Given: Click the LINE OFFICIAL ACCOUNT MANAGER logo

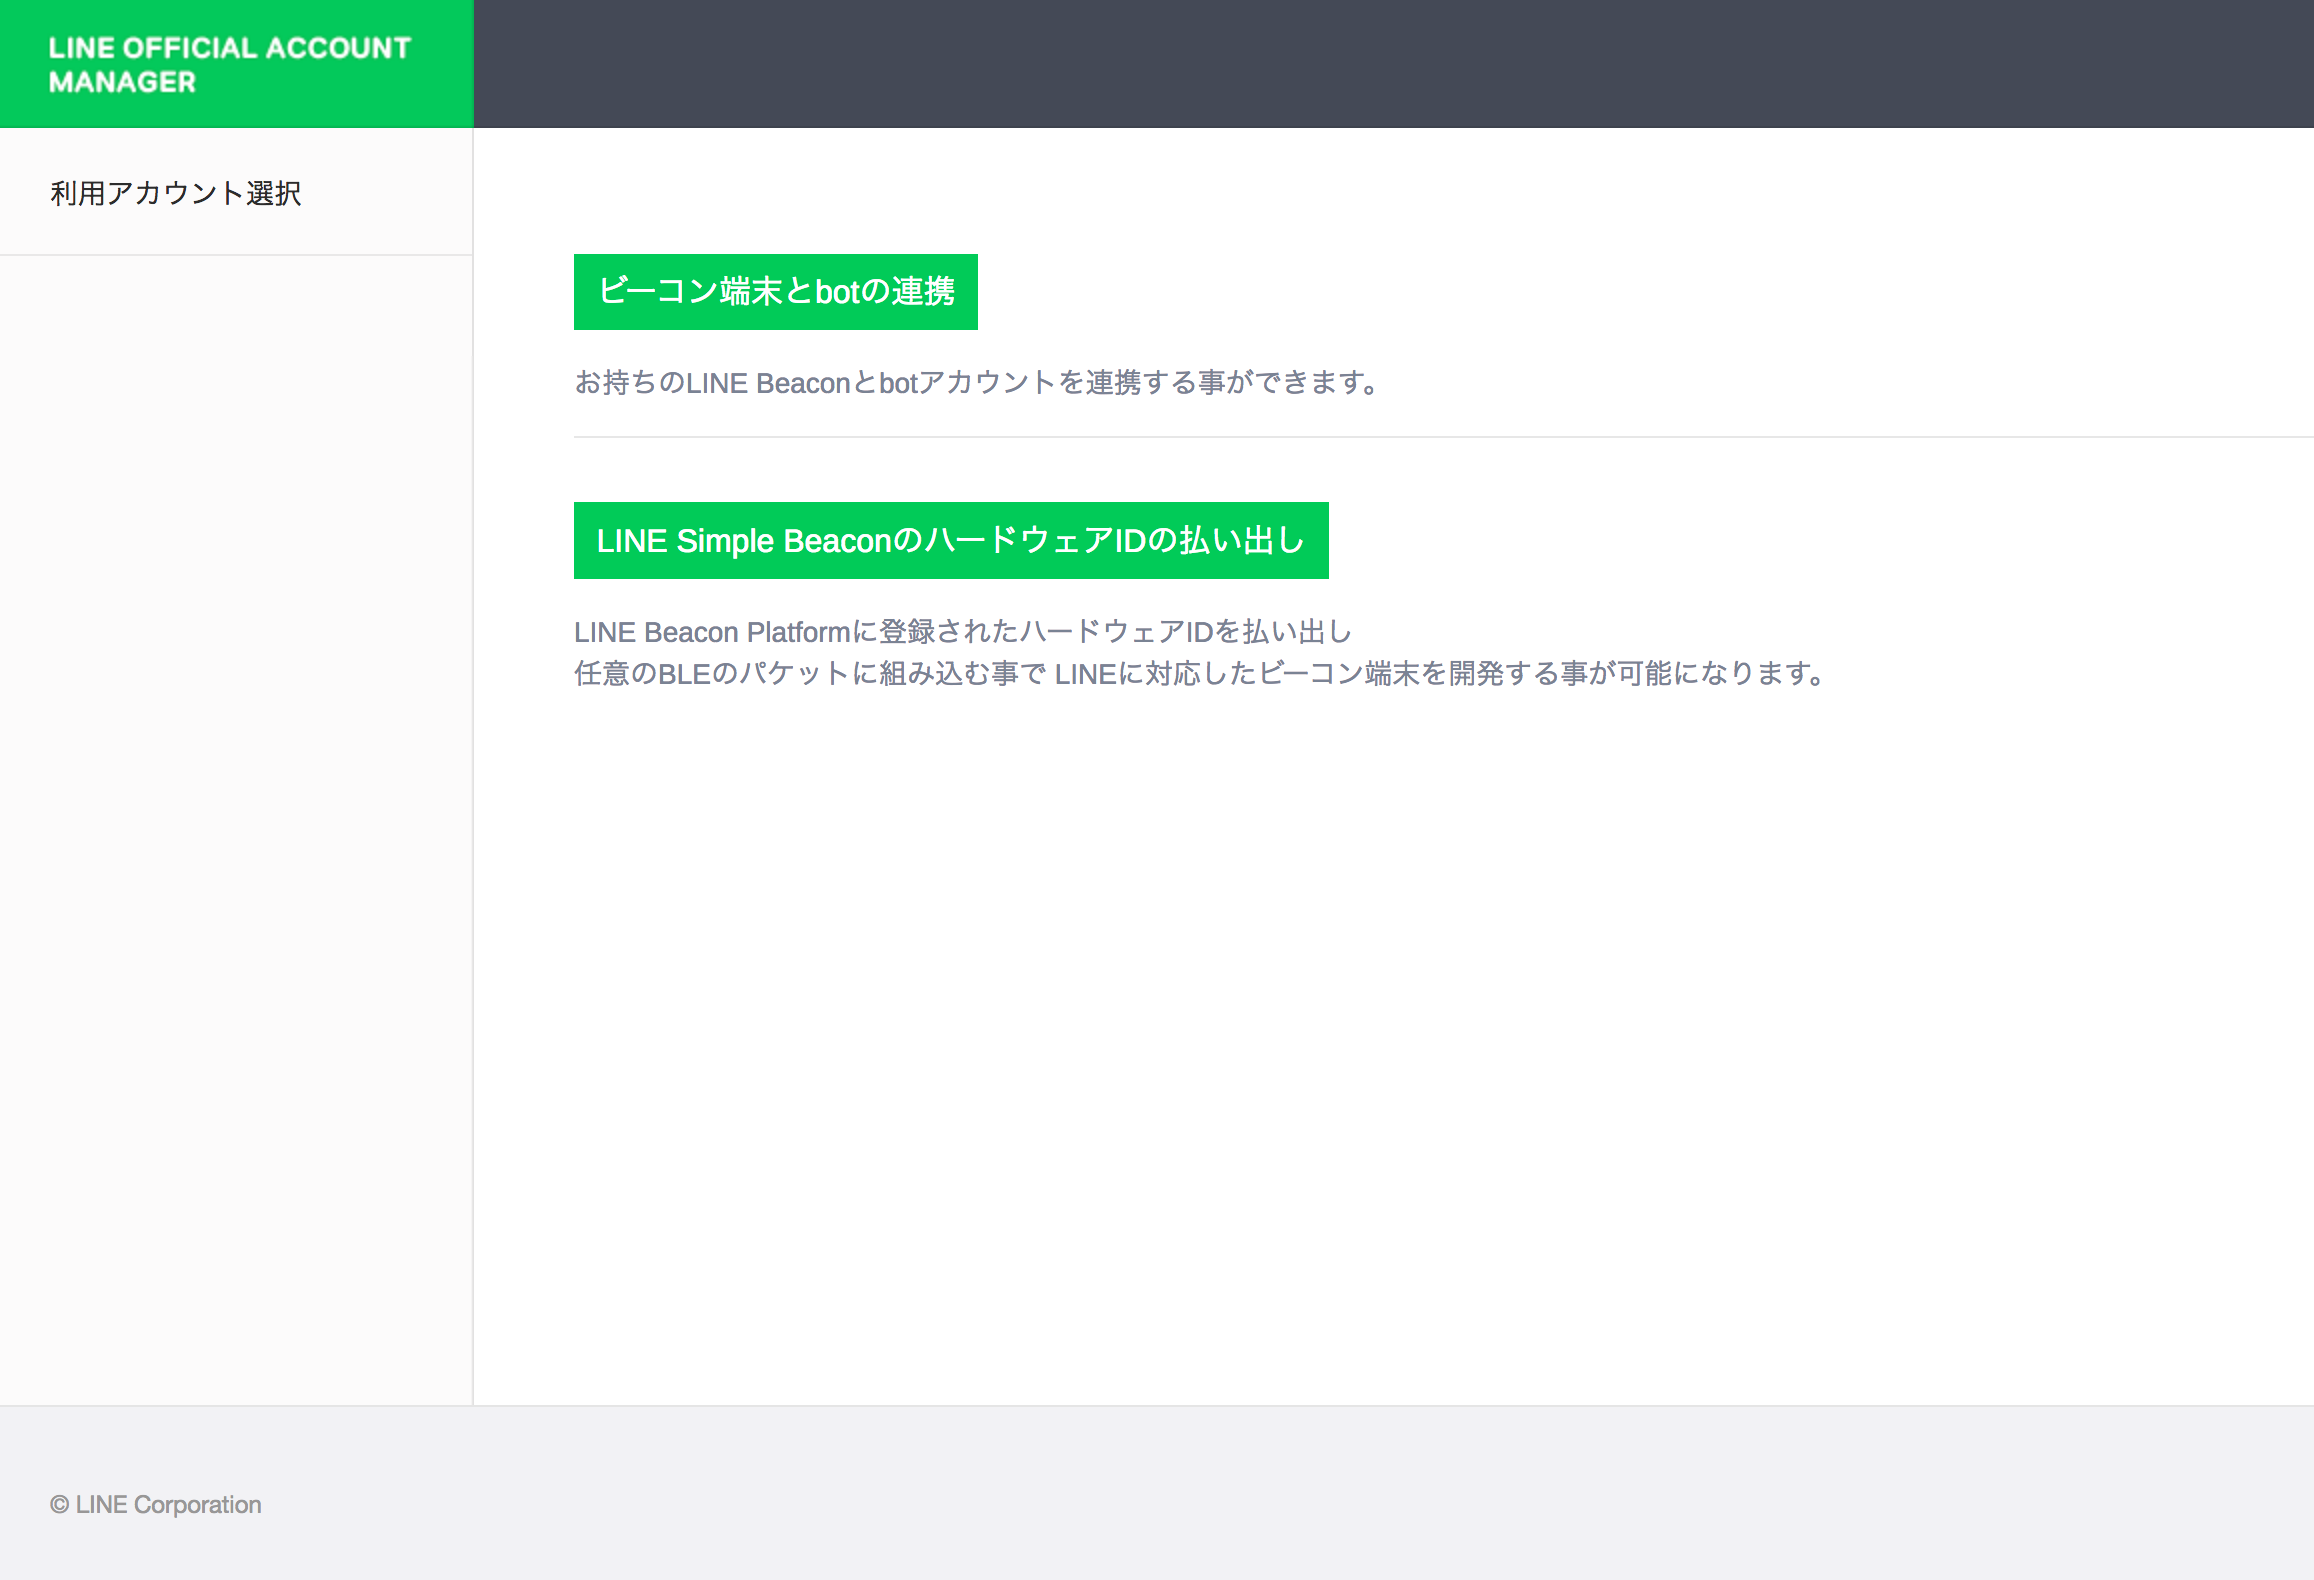Looking at the screenshot, I should (x=229, y=65).
